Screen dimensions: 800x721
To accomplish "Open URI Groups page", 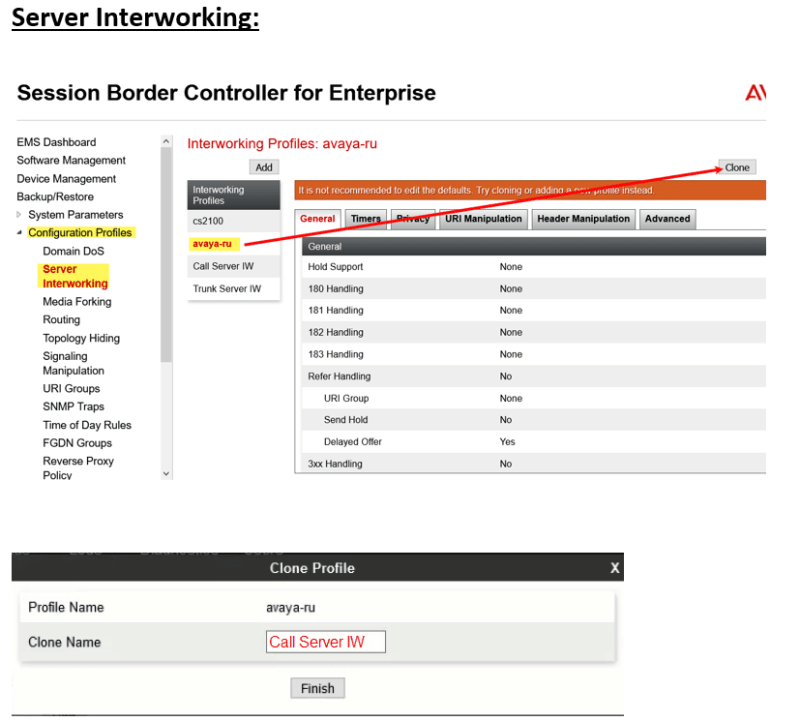I will pos(71,388).
